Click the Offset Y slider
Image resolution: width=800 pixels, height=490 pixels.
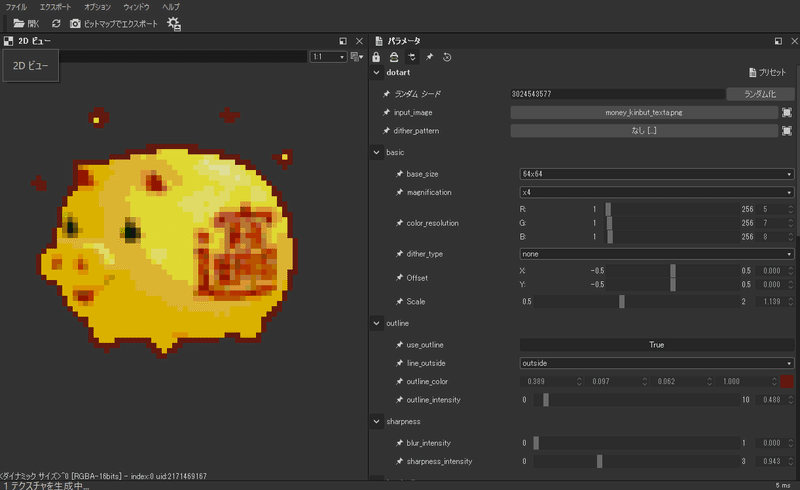[672, 284]
